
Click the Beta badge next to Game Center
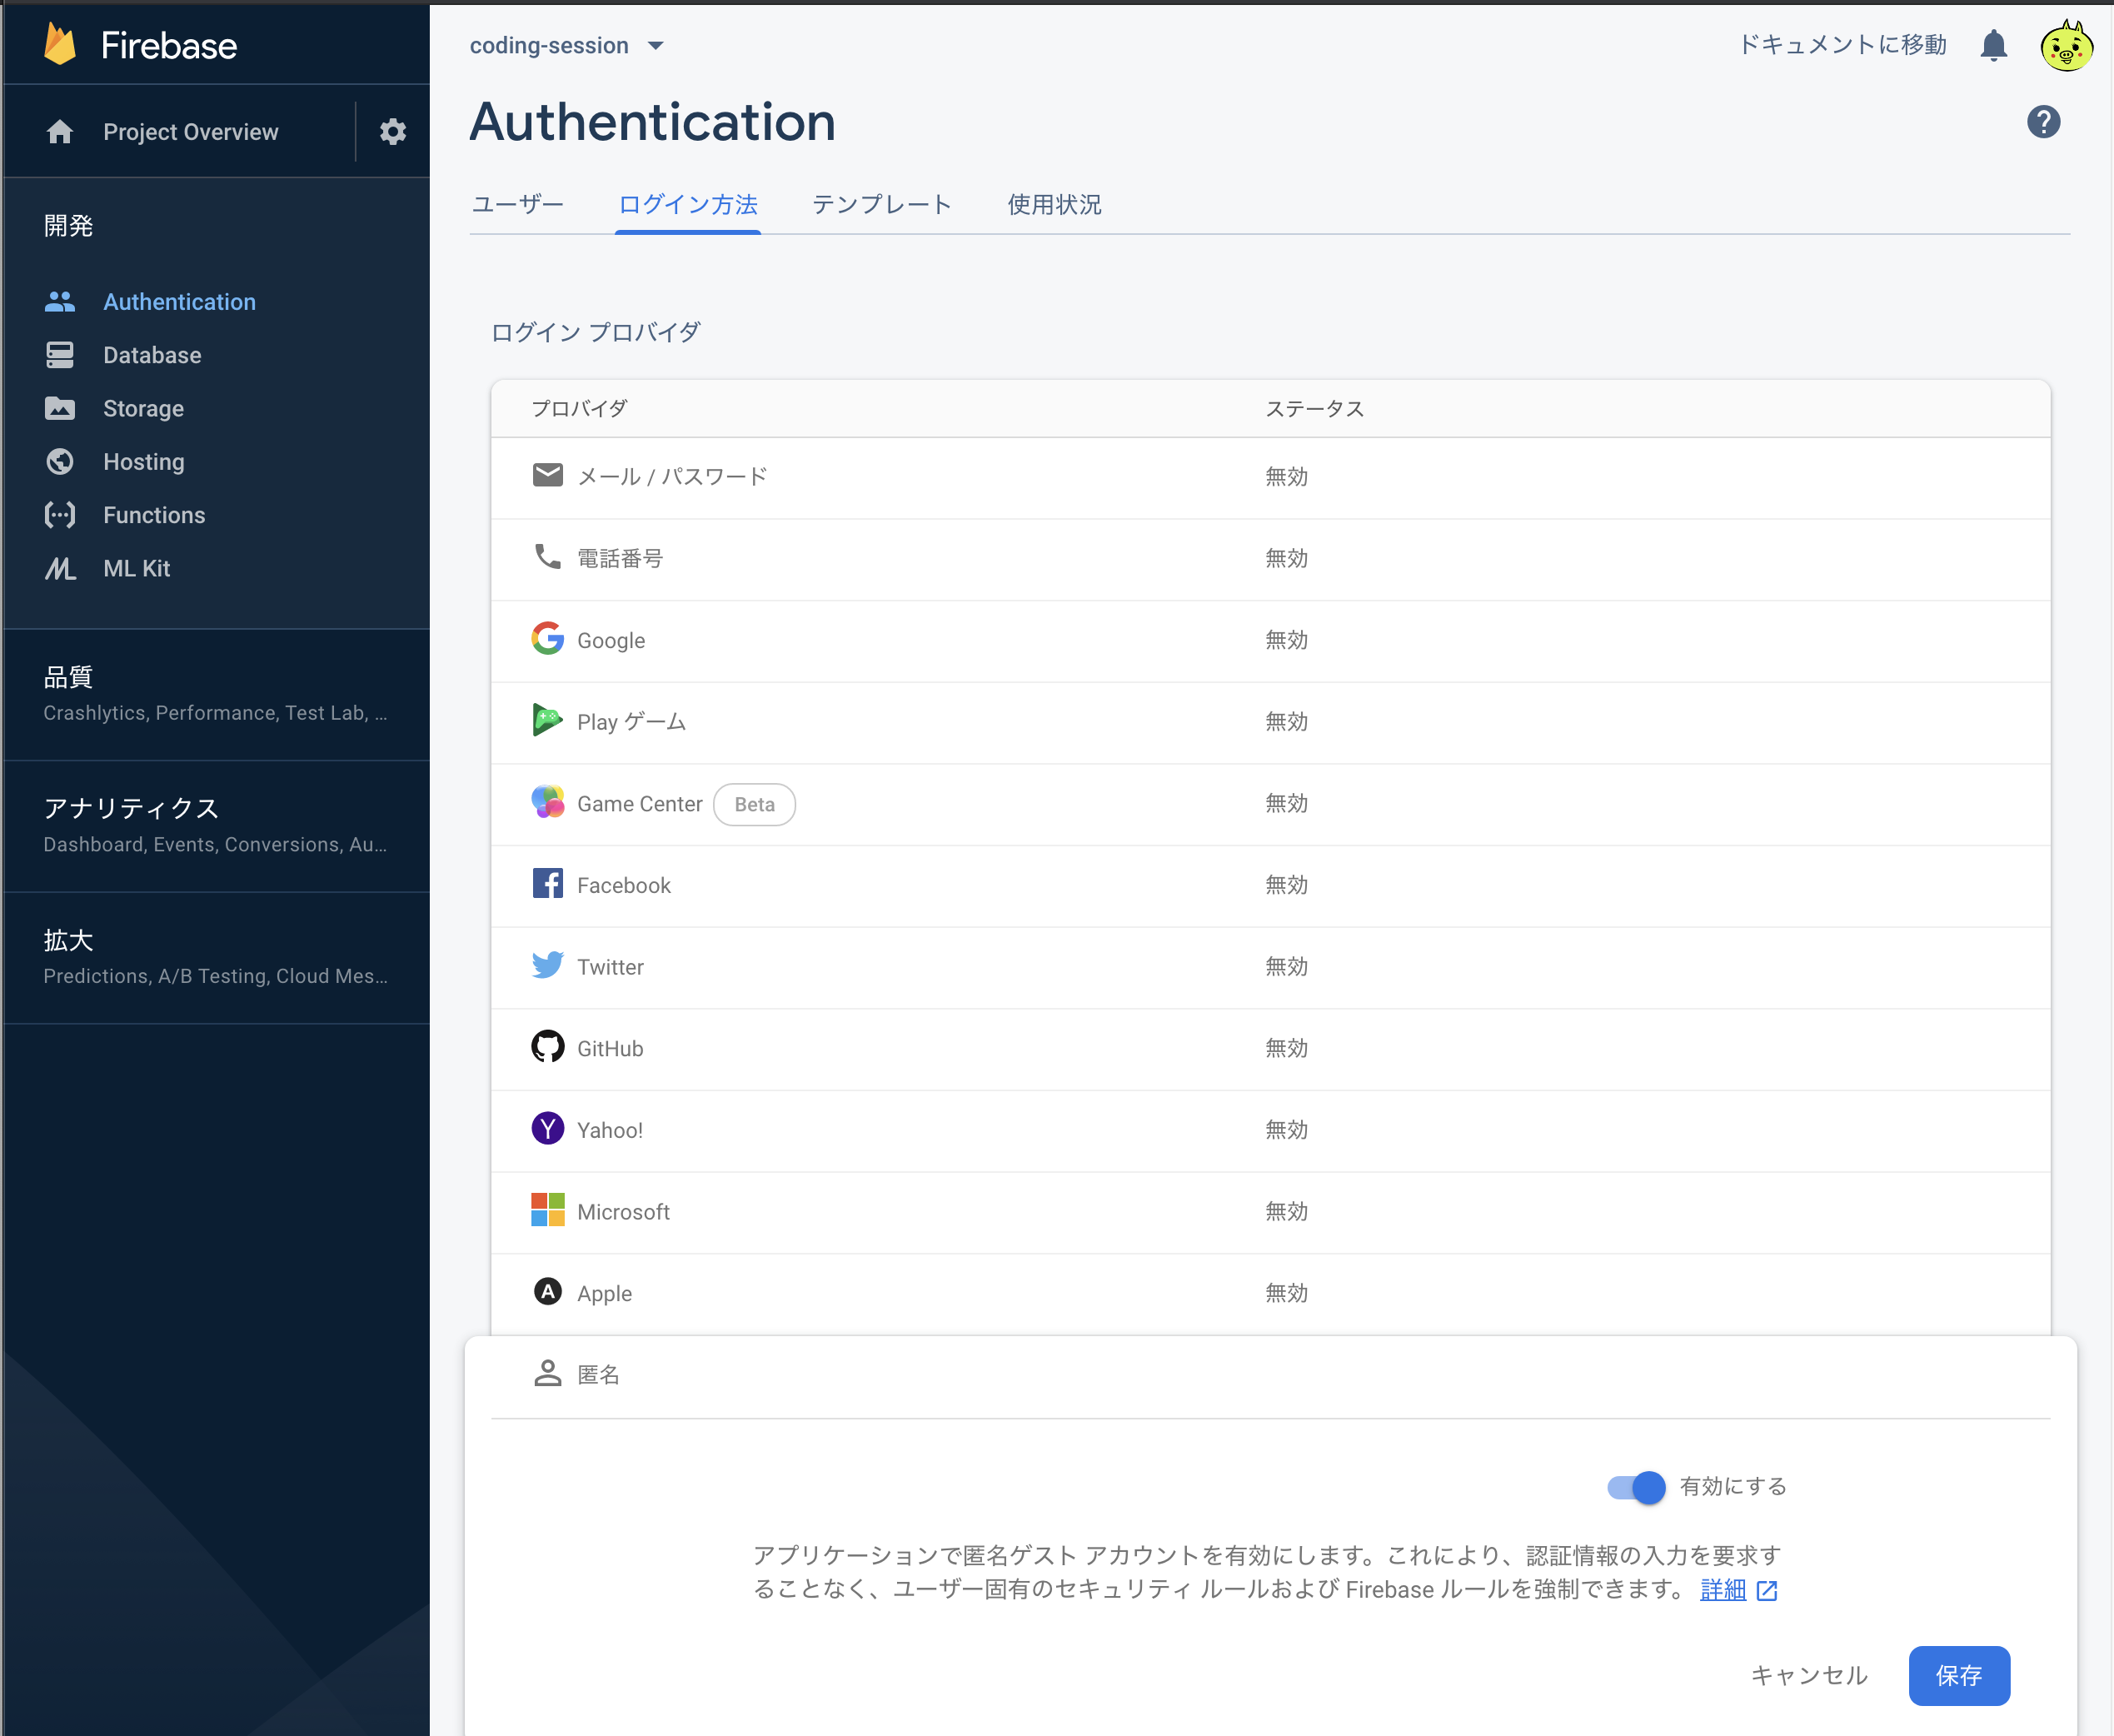(x=754, y=804)
